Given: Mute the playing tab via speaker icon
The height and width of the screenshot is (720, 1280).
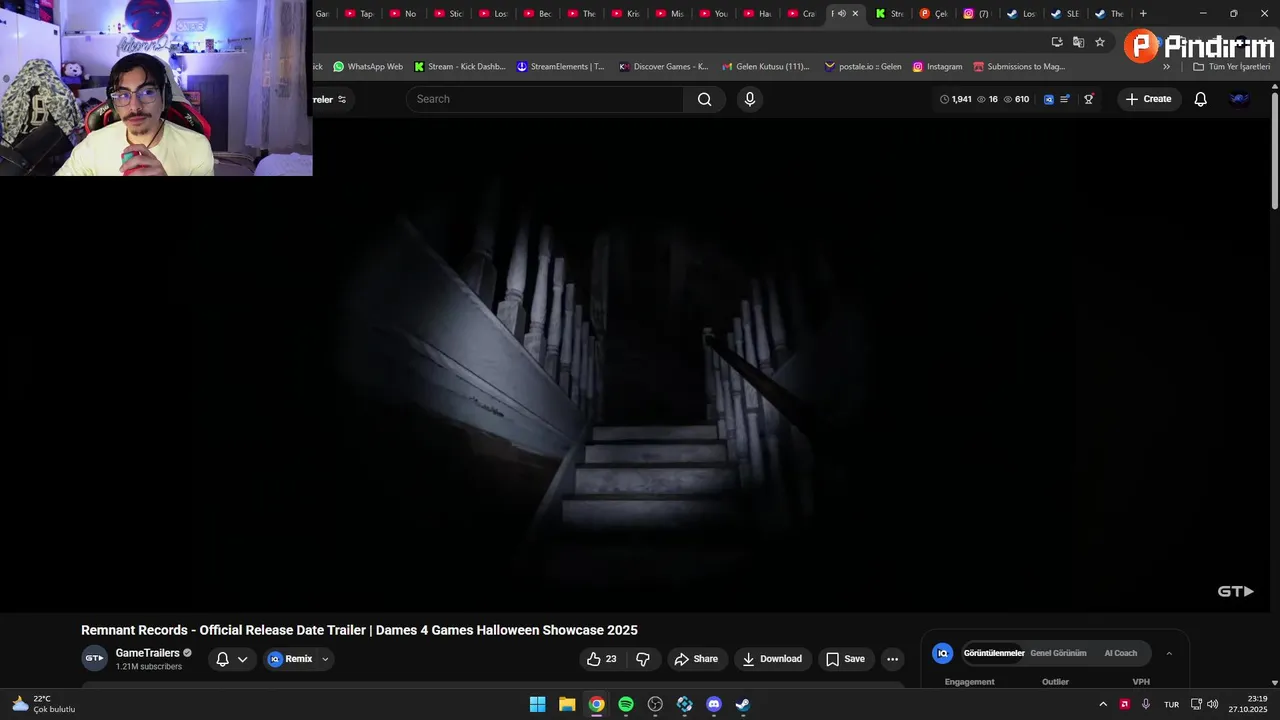Looking at the screenshot, I should coord(842,14).
